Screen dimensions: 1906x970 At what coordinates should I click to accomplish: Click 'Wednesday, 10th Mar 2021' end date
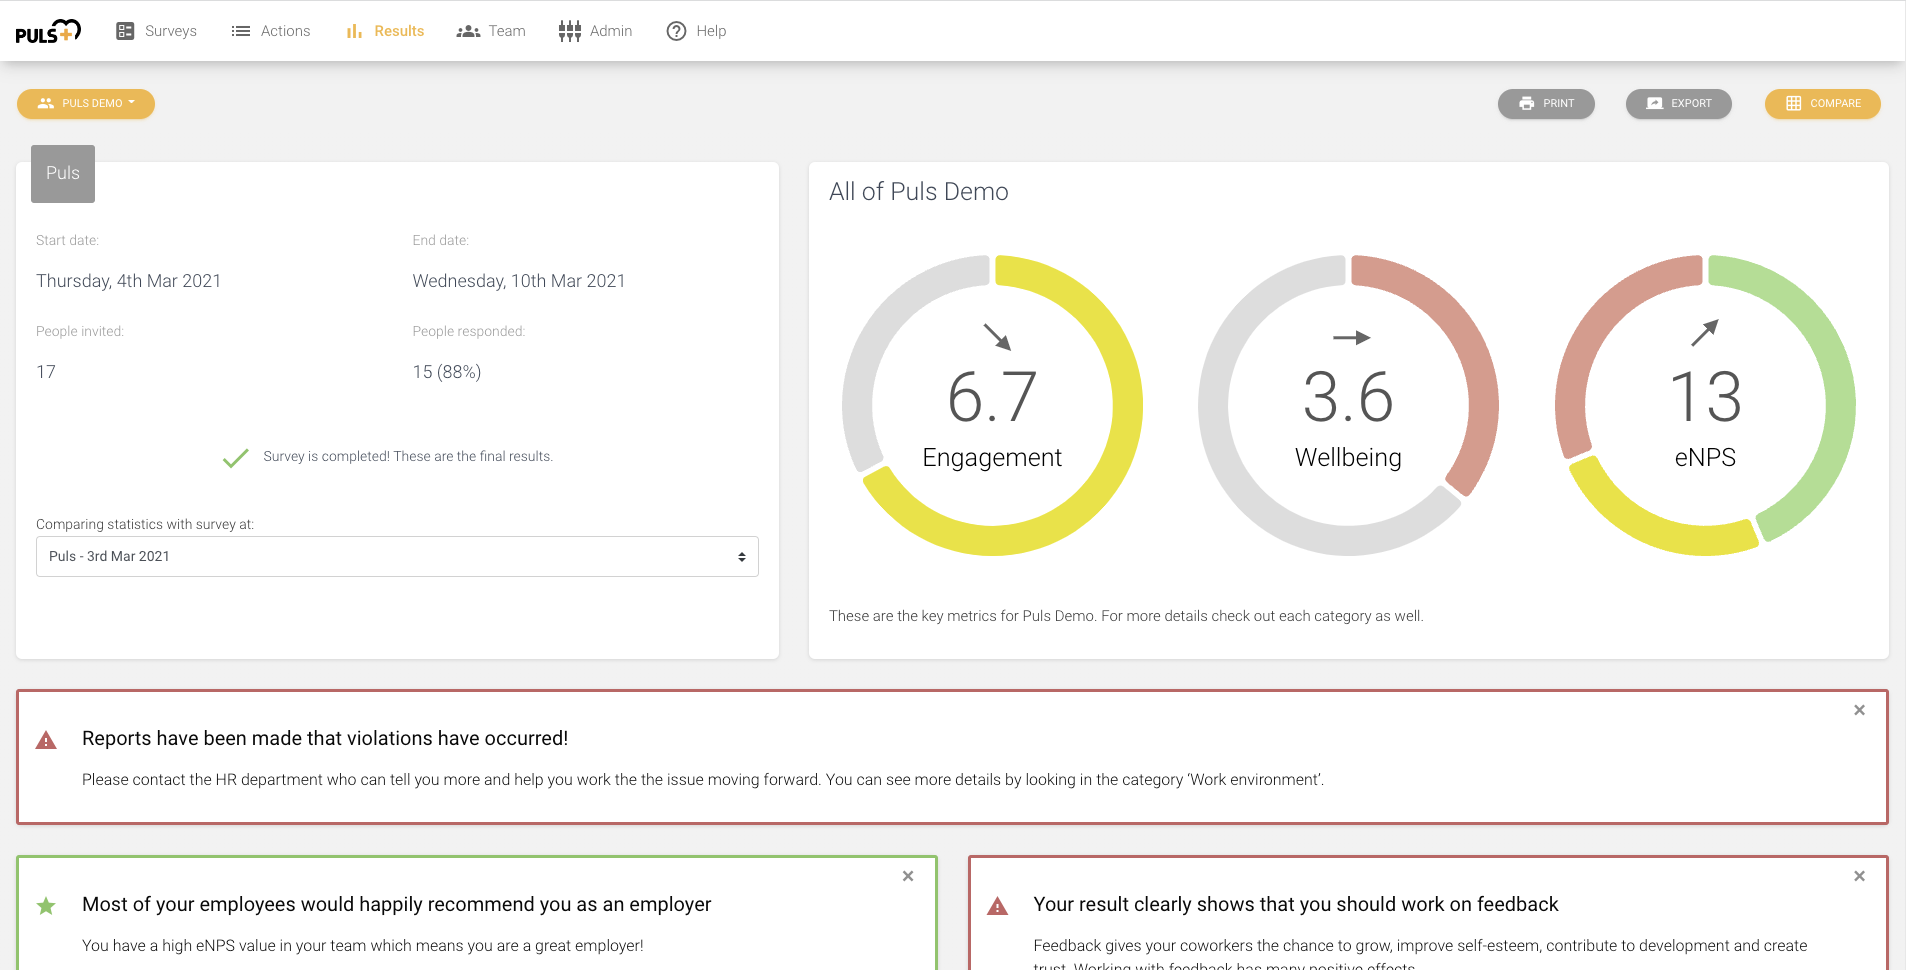[x=519, y=281]
